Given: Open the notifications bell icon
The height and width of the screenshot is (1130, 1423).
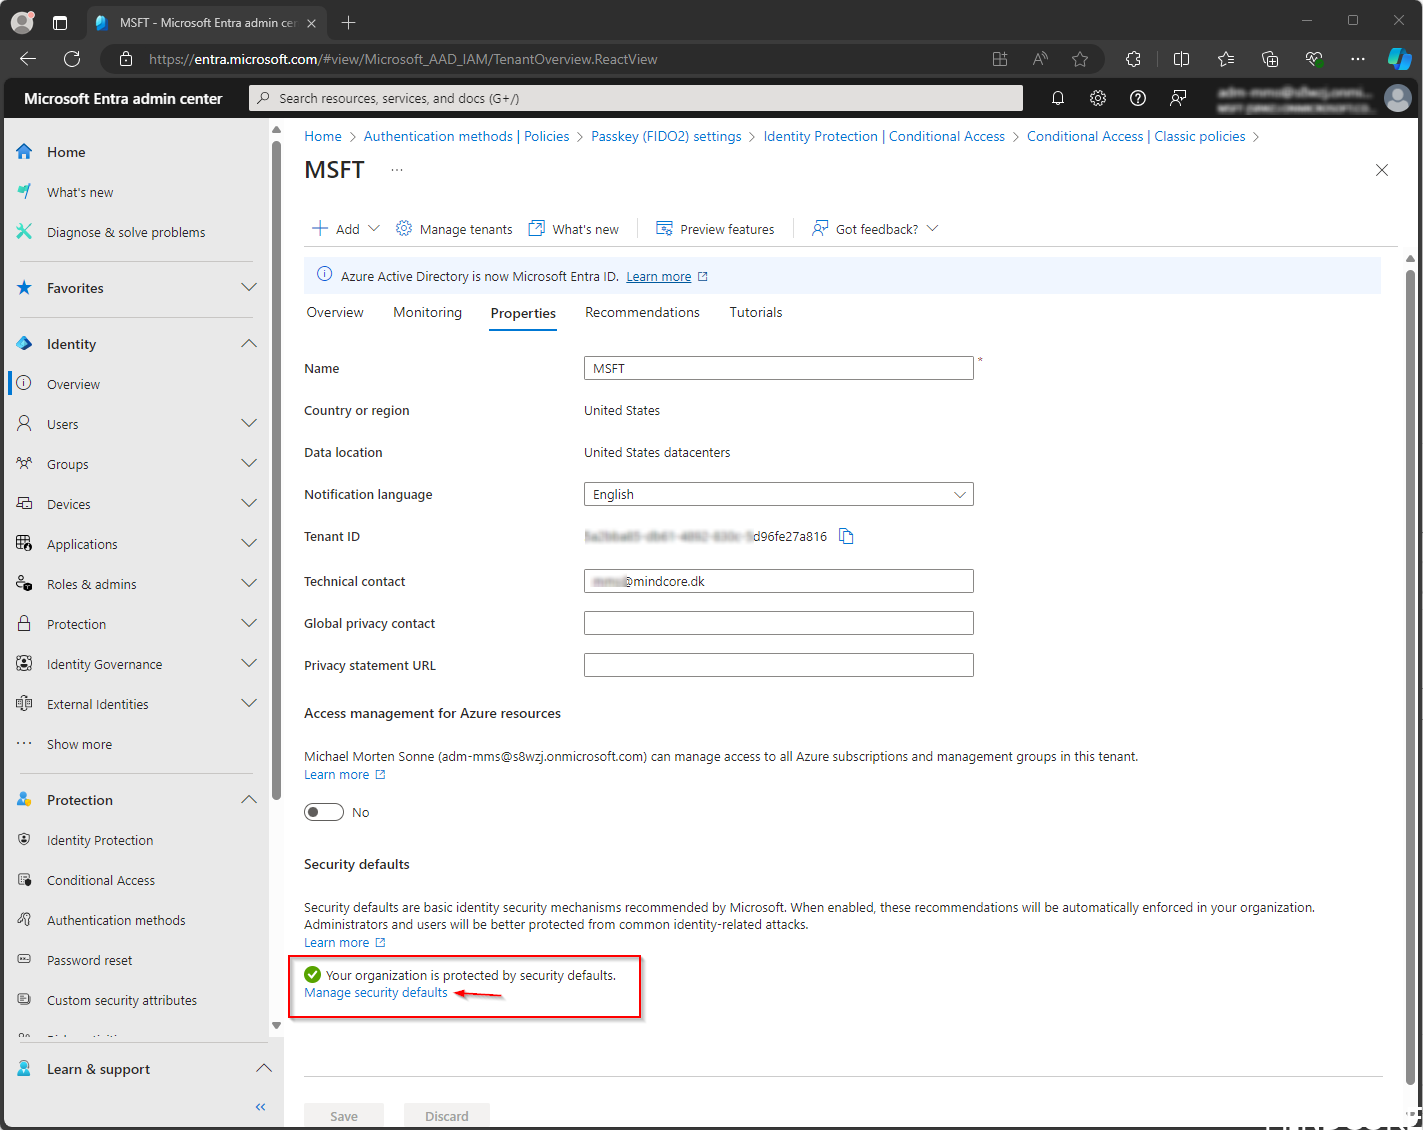Looking at the screenshot, I should (x=1057, y=98).
